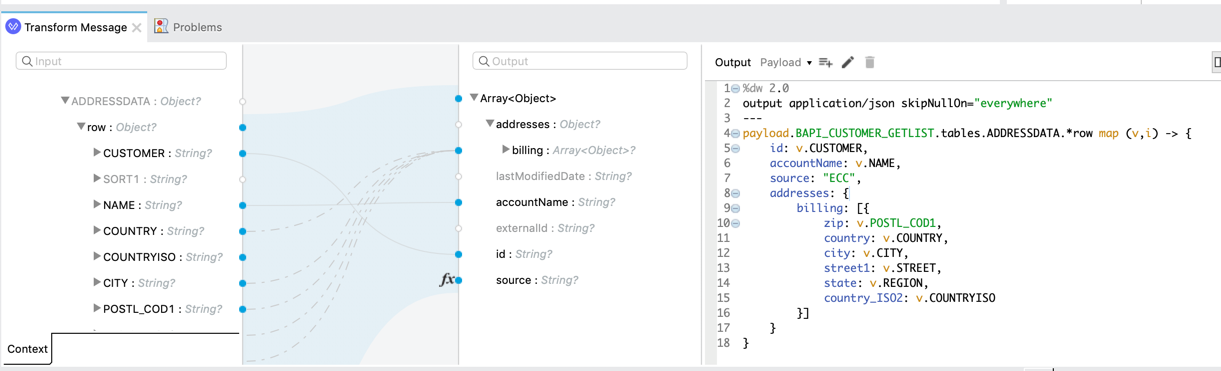Screen dimensions: 1221x371
Task: Click the Array<Object> output connector dot
Action: click(x=459, y=98)
